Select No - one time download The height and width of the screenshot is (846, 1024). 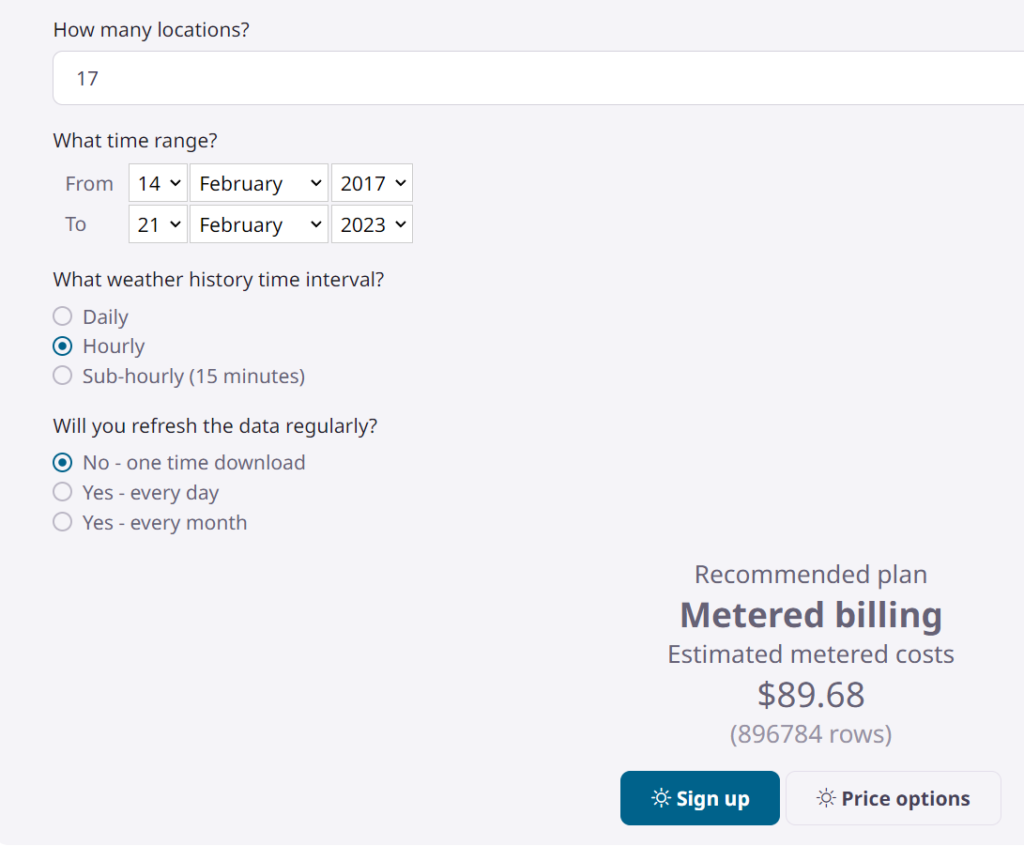(x=62, y=462)
